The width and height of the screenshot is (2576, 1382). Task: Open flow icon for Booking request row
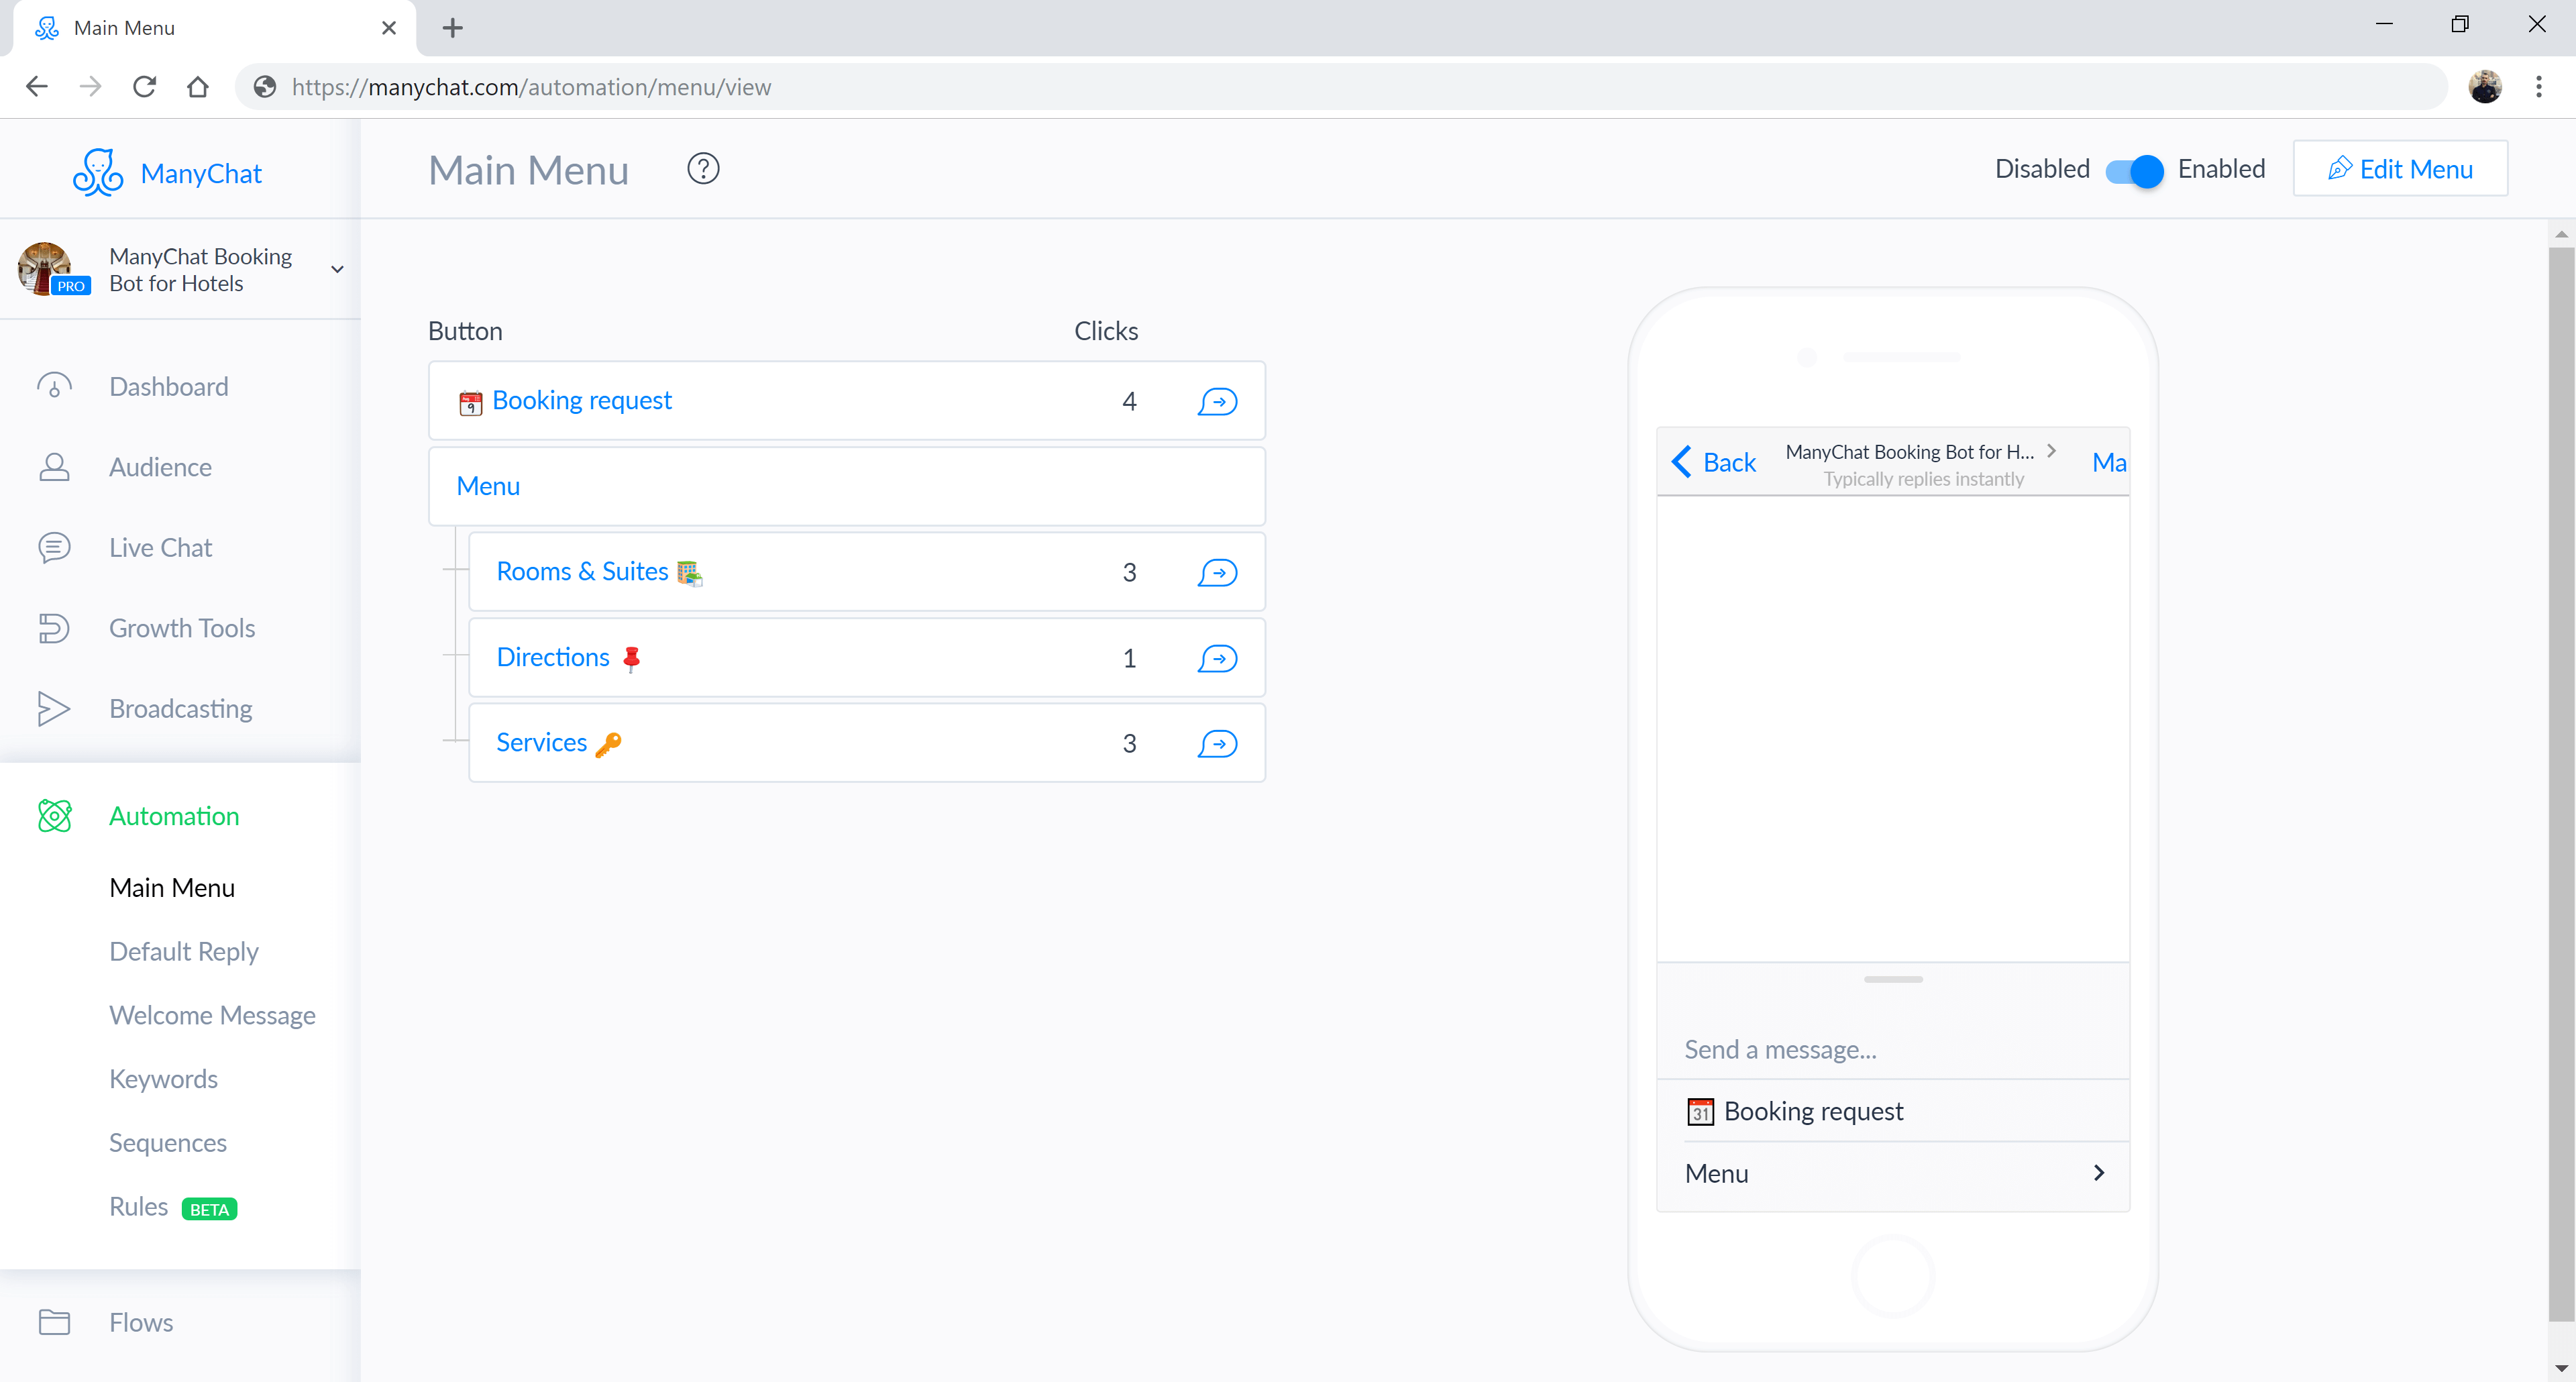pyautogui.click(x=1217, y=401)
